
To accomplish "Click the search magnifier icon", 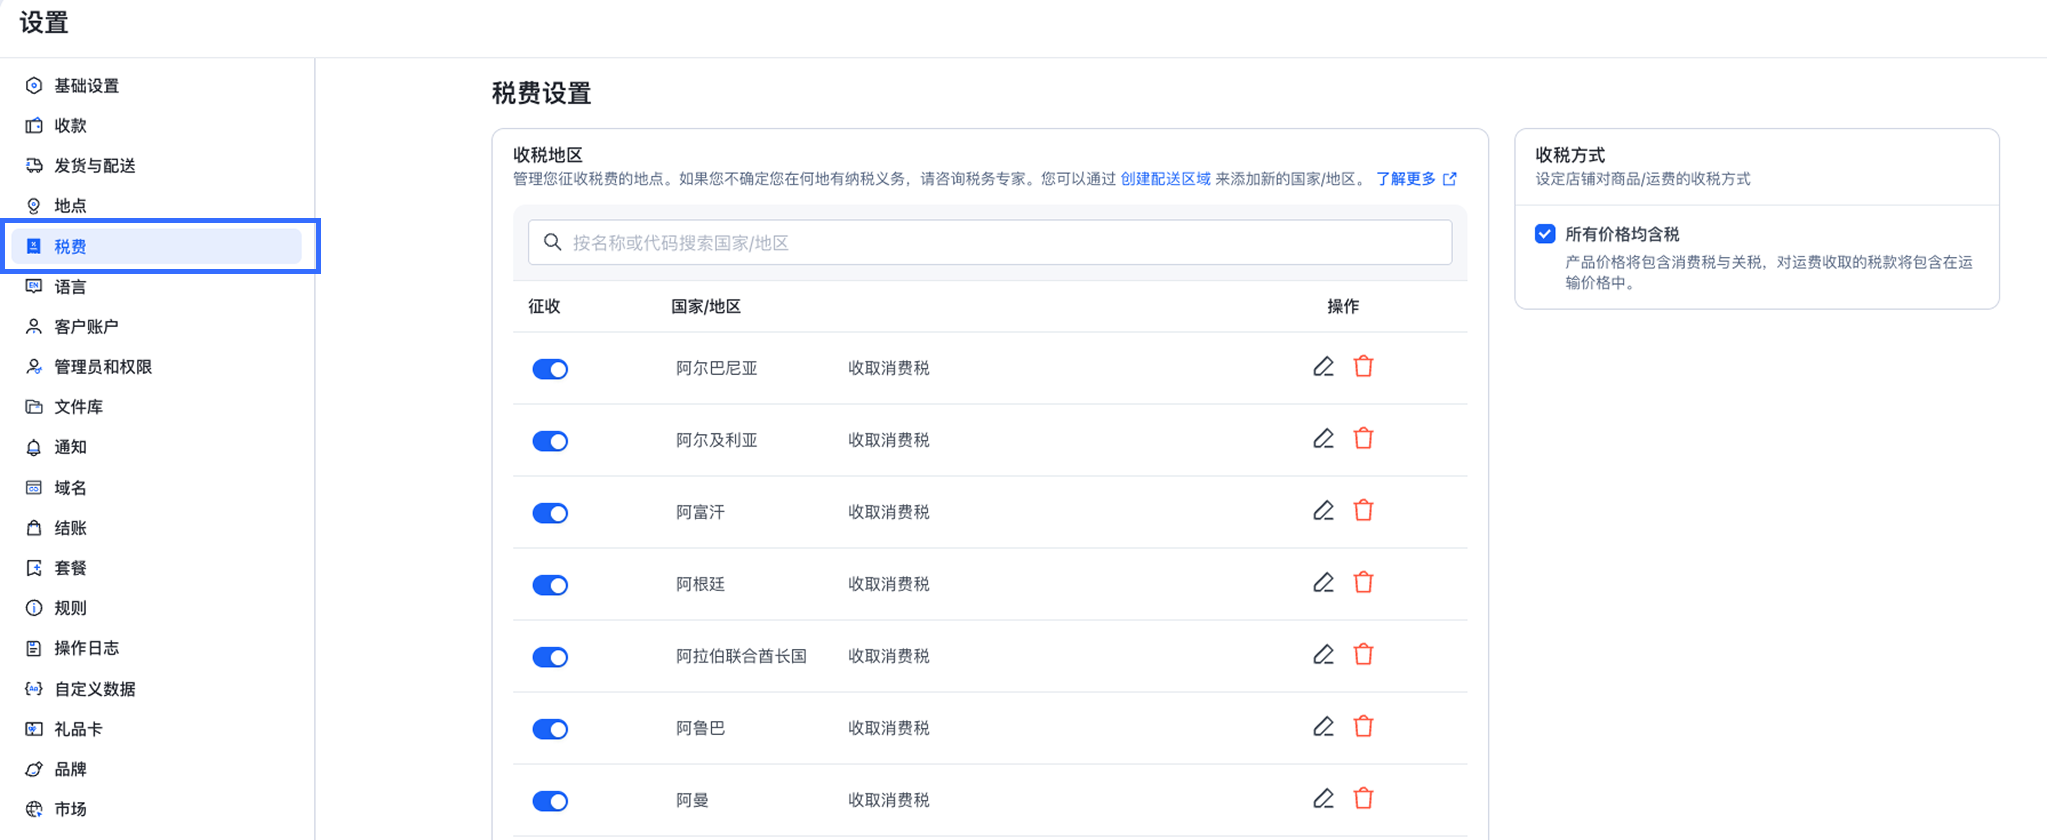I will point(552,242).
